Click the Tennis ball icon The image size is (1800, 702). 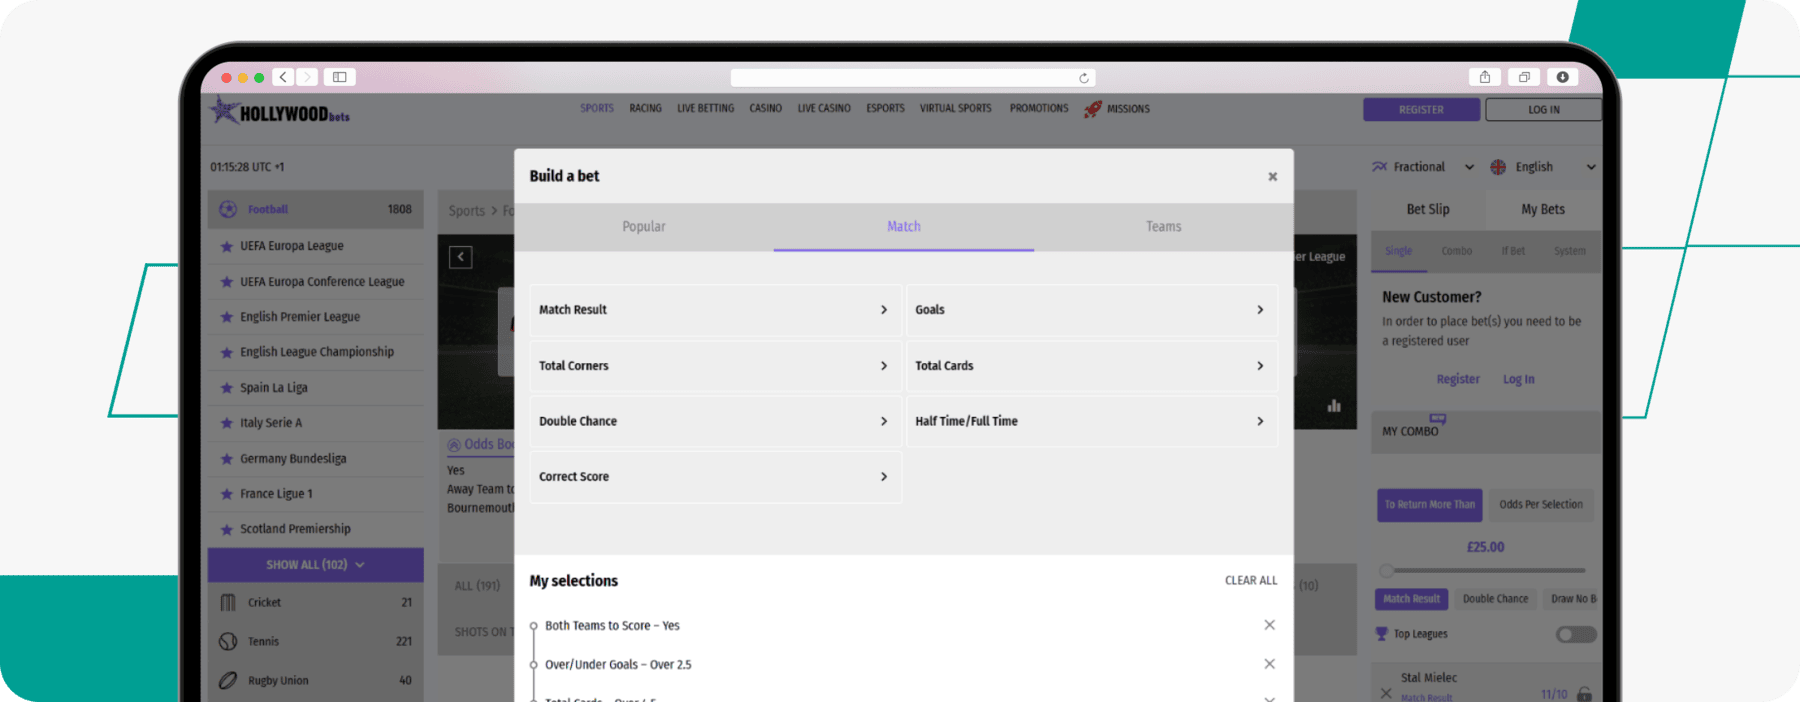(228, 641)
